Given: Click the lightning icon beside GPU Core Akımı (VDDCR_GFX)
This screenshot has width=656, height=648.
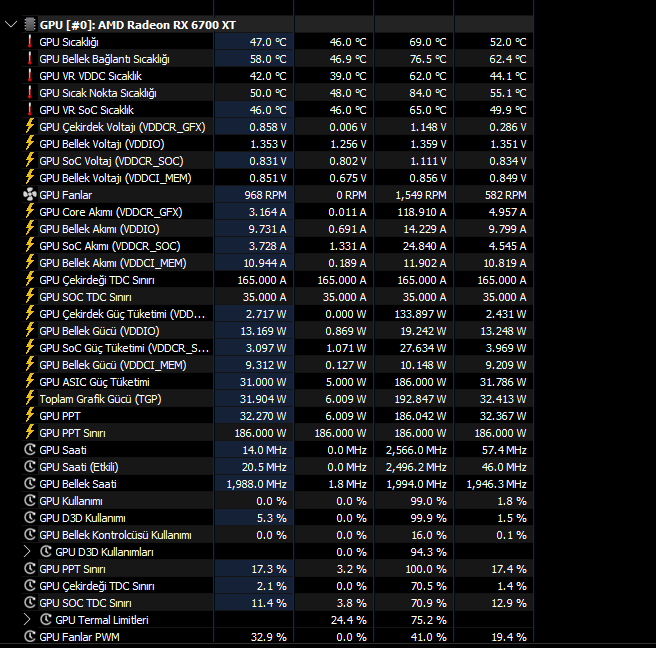Looking at the screenshot, I should [x=30, y=212].
